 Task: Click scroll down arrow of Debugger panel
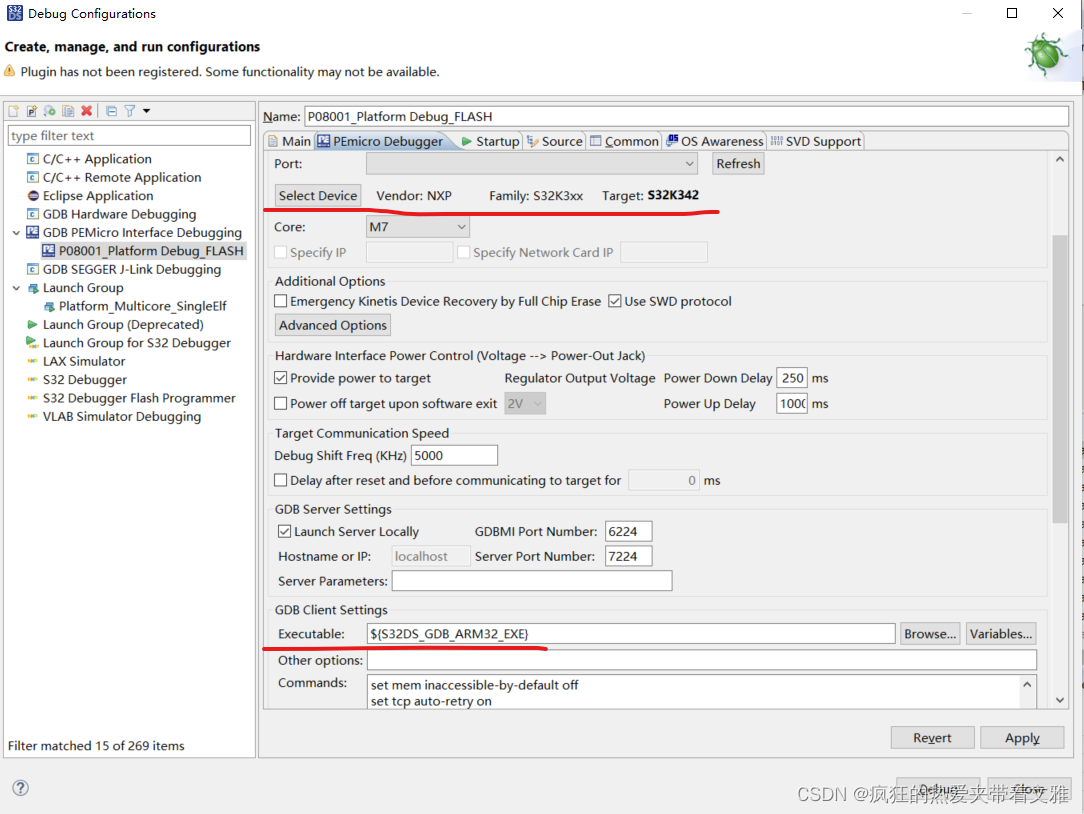(x=1060, y=700)
